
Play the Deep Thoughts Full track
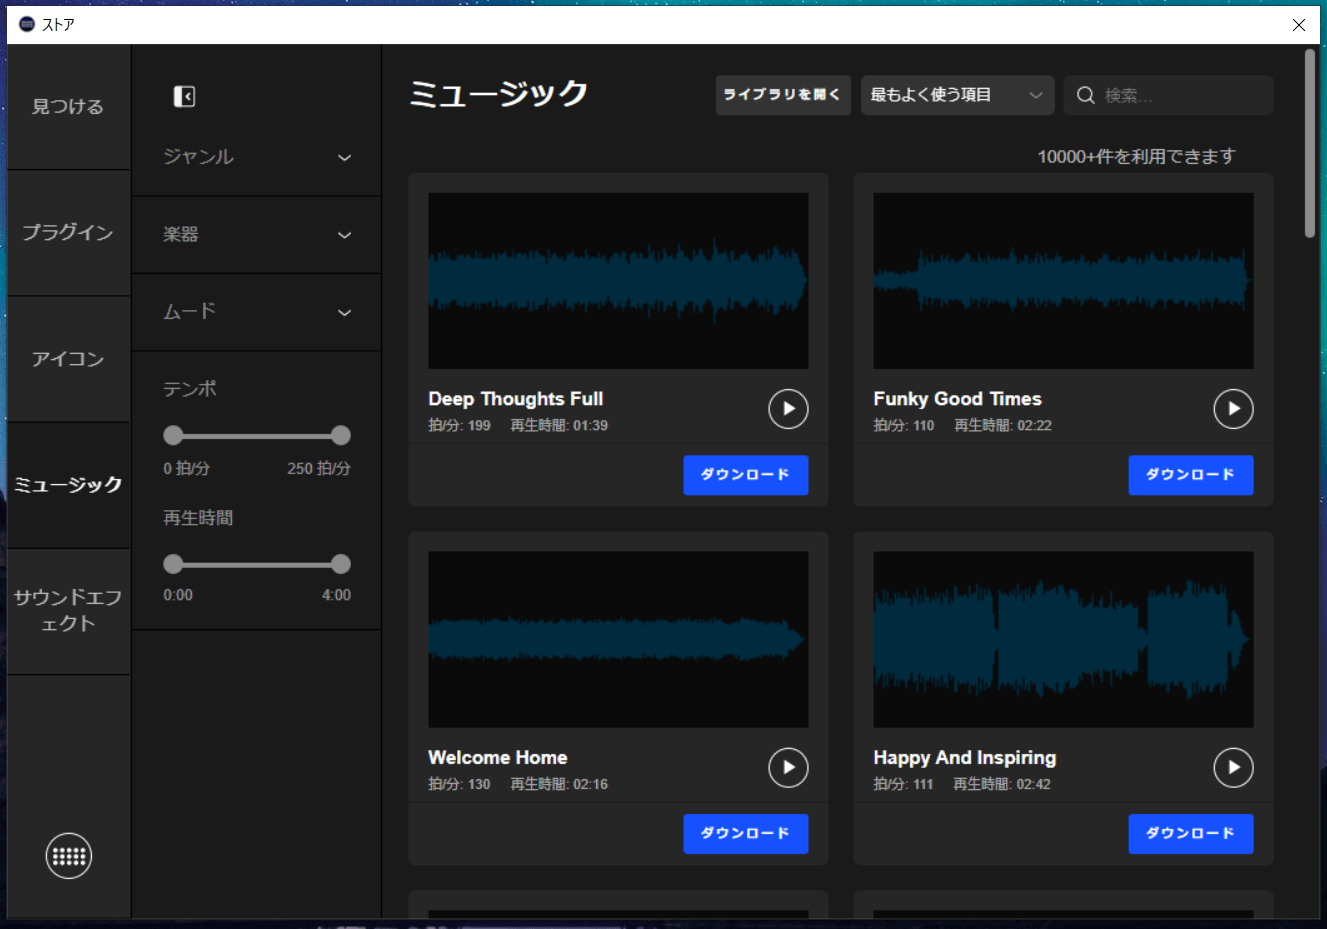coord(788,409)
